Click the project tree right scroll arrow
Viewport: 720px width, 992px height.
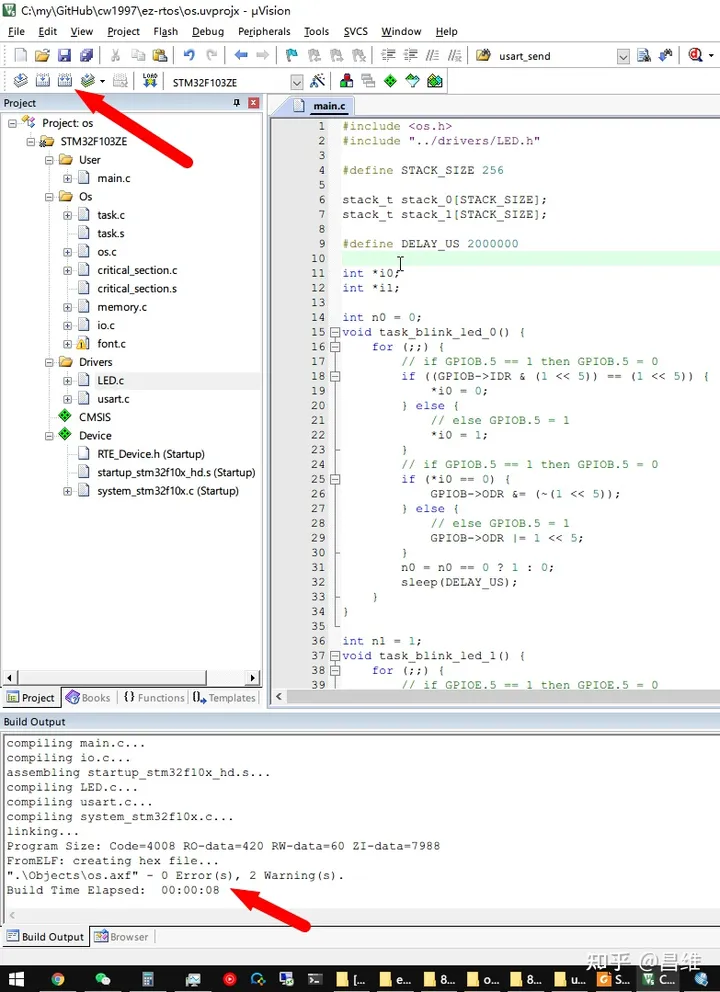click(x=252, y=678)
